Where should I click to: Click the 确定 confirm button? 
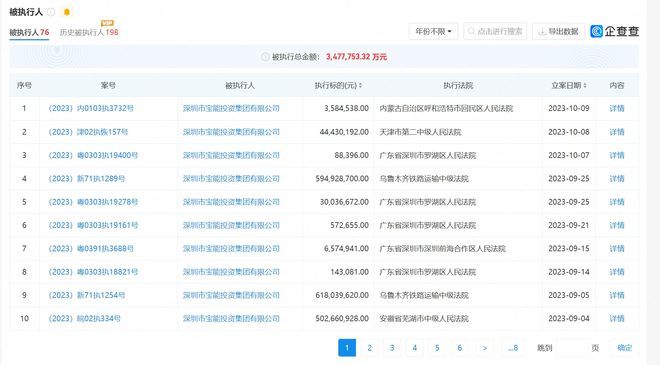pyautogui.click(x=625, y=348)
